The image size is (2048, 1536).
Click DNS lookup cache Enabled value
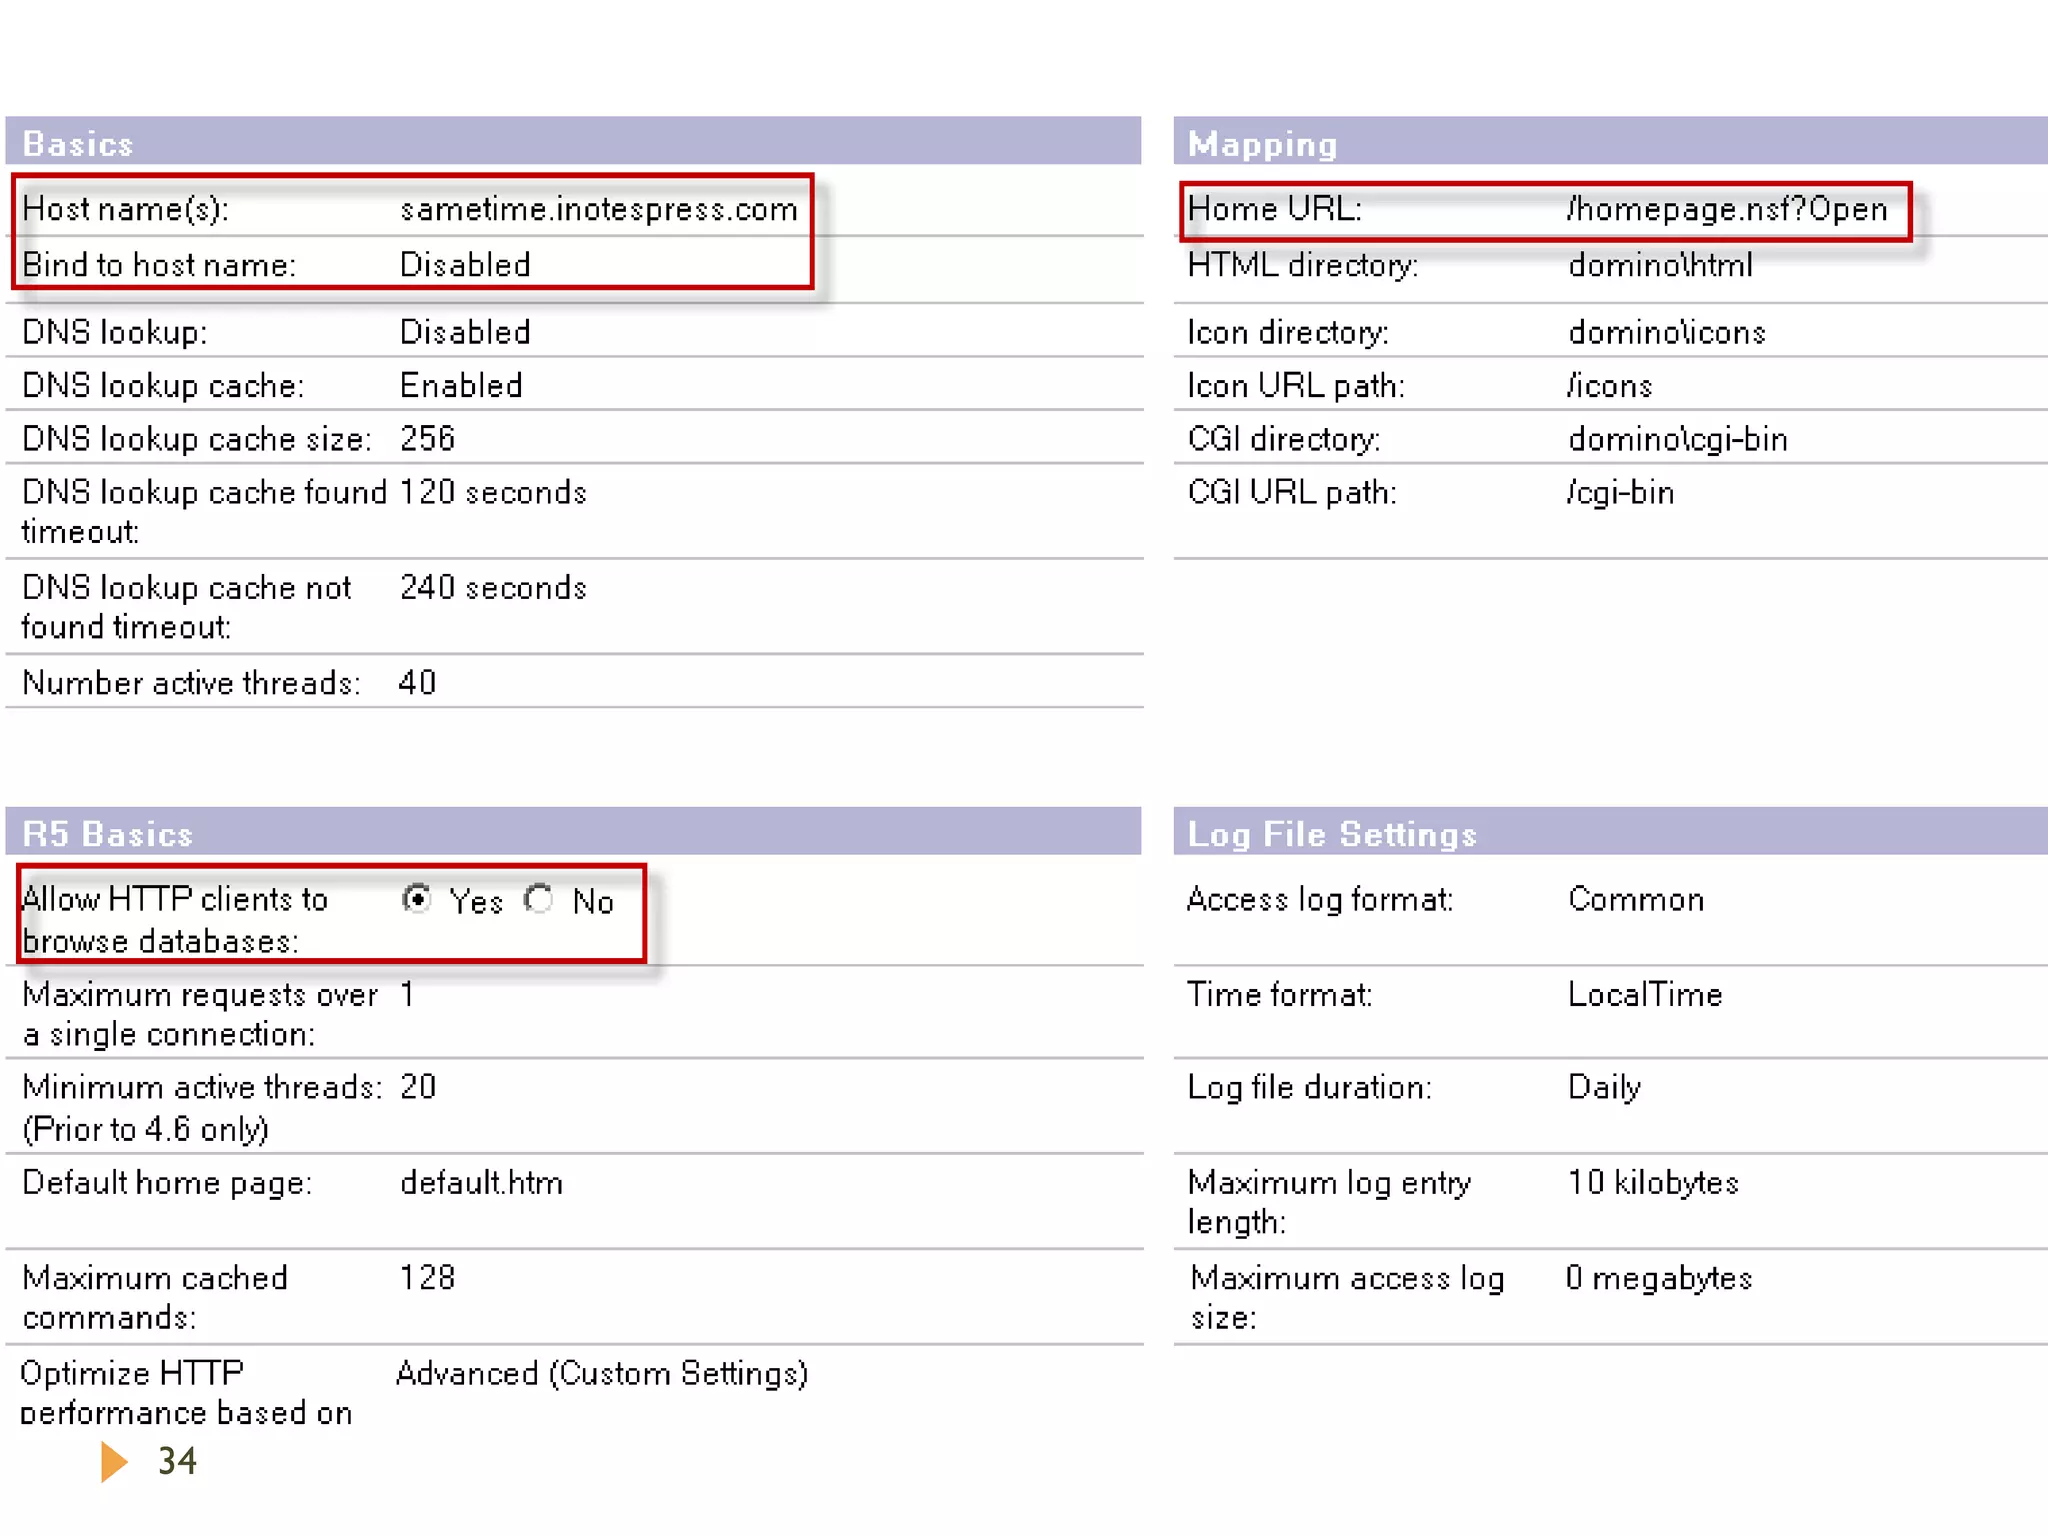461,386
